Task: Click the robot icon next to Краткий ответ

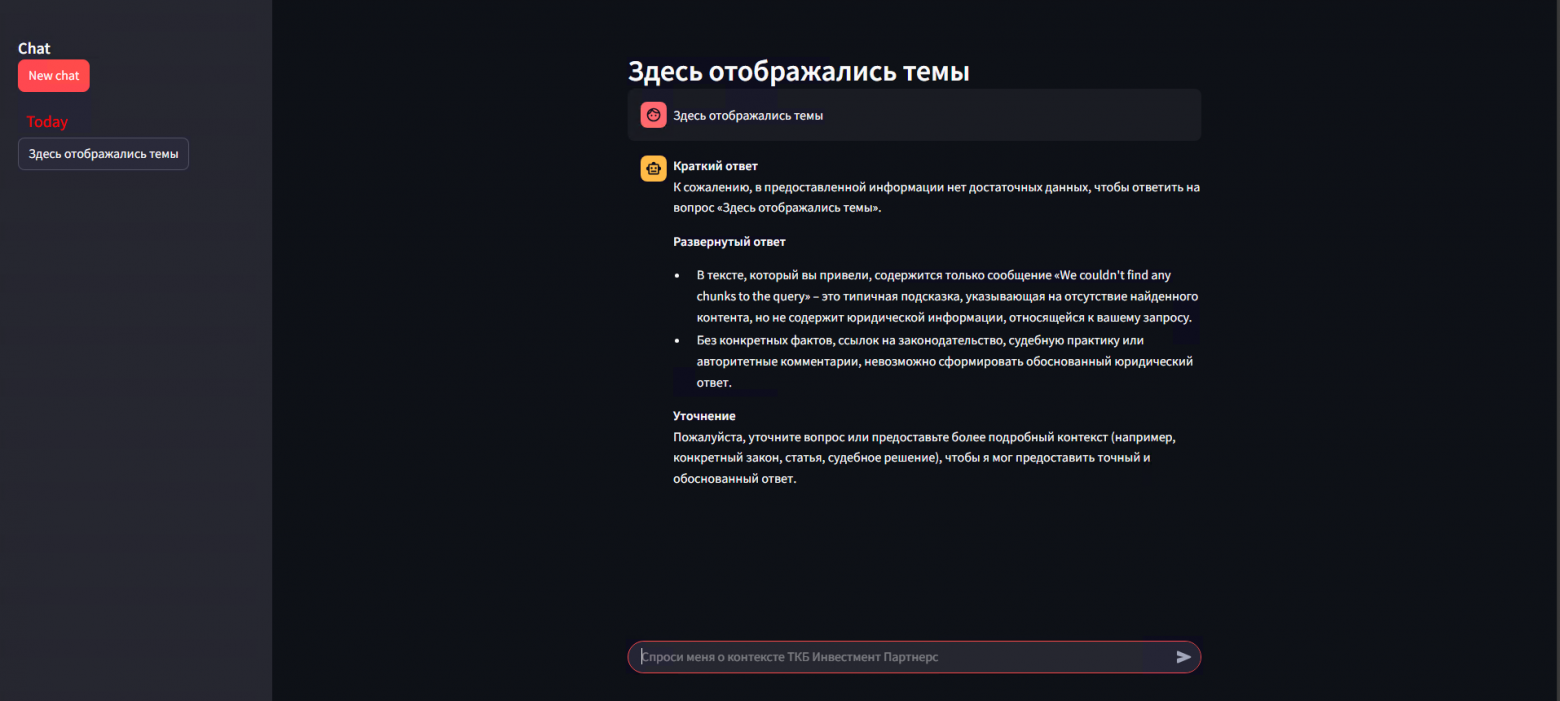Action: point(653,168)
